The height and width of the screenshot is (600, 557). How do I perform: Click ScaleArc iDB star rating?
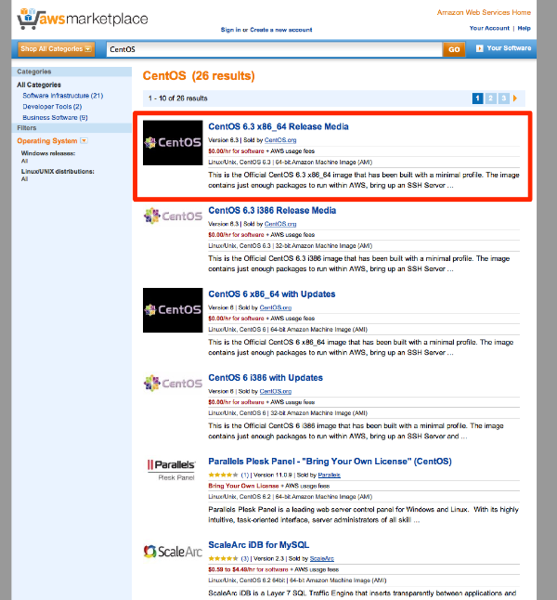coord(223,559)
